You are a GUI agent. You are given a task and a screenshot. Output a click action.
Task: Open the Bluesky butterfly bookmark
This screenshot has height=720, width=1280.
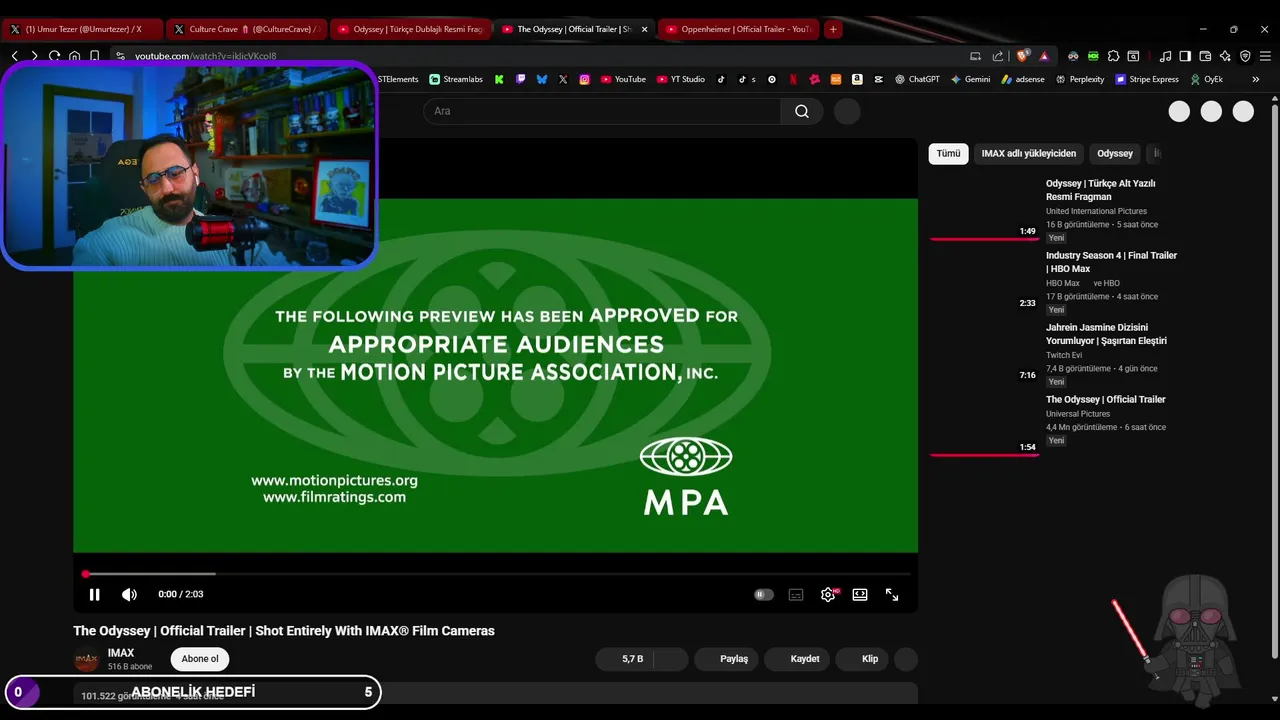[542, 79]
